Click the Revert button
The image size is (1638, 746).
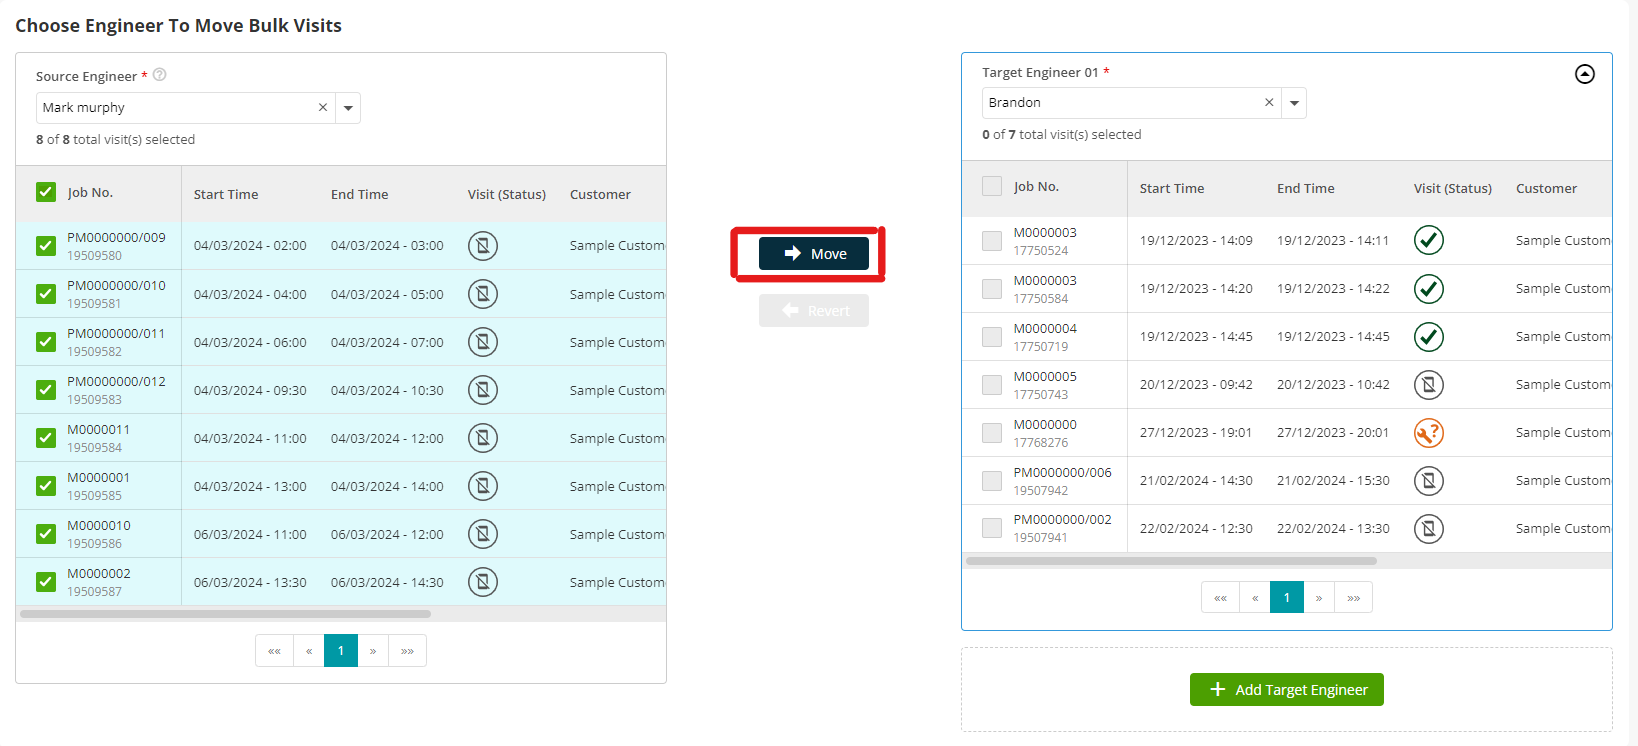814,311
